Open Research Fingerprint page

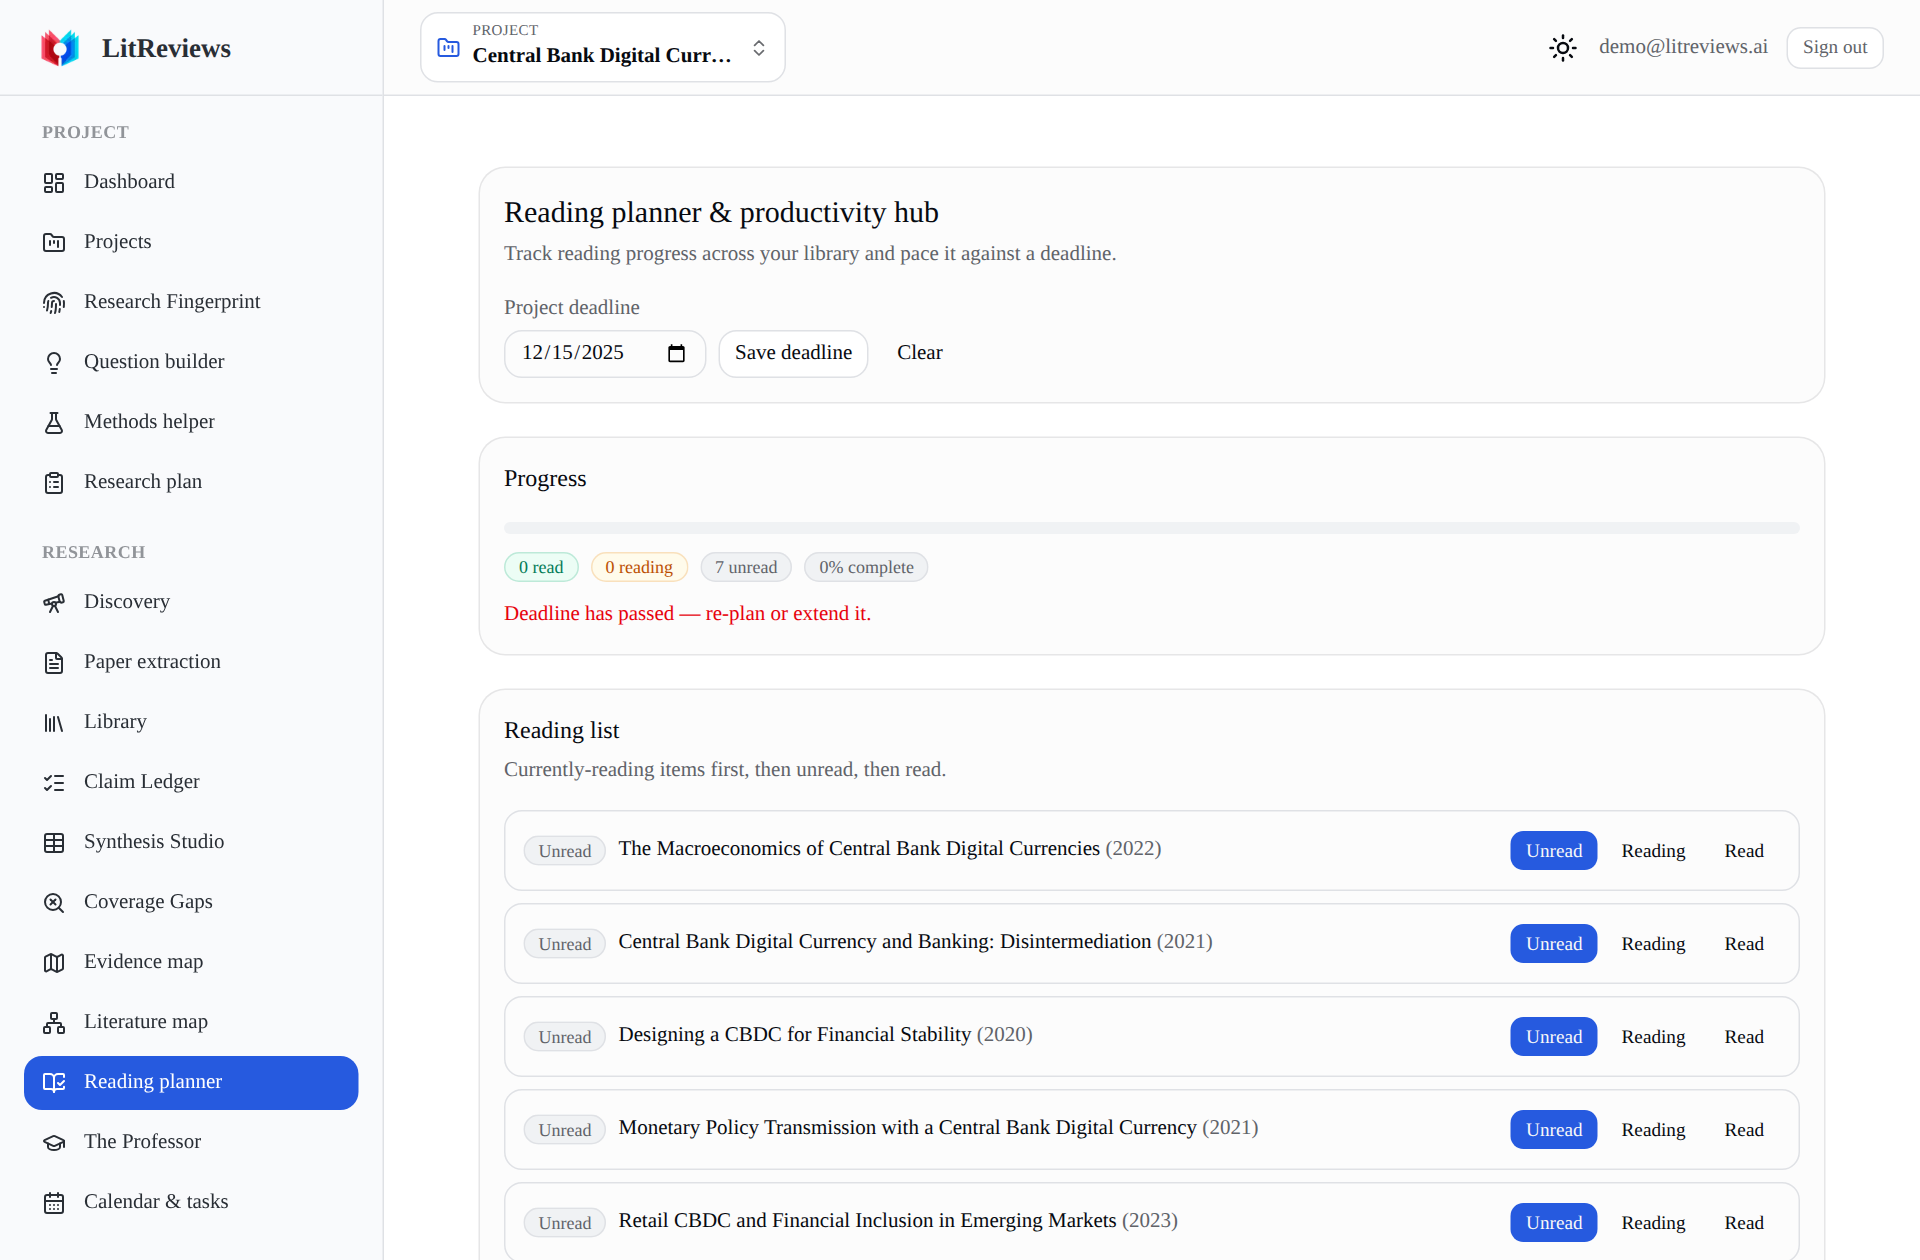click(x=191, y=302)
